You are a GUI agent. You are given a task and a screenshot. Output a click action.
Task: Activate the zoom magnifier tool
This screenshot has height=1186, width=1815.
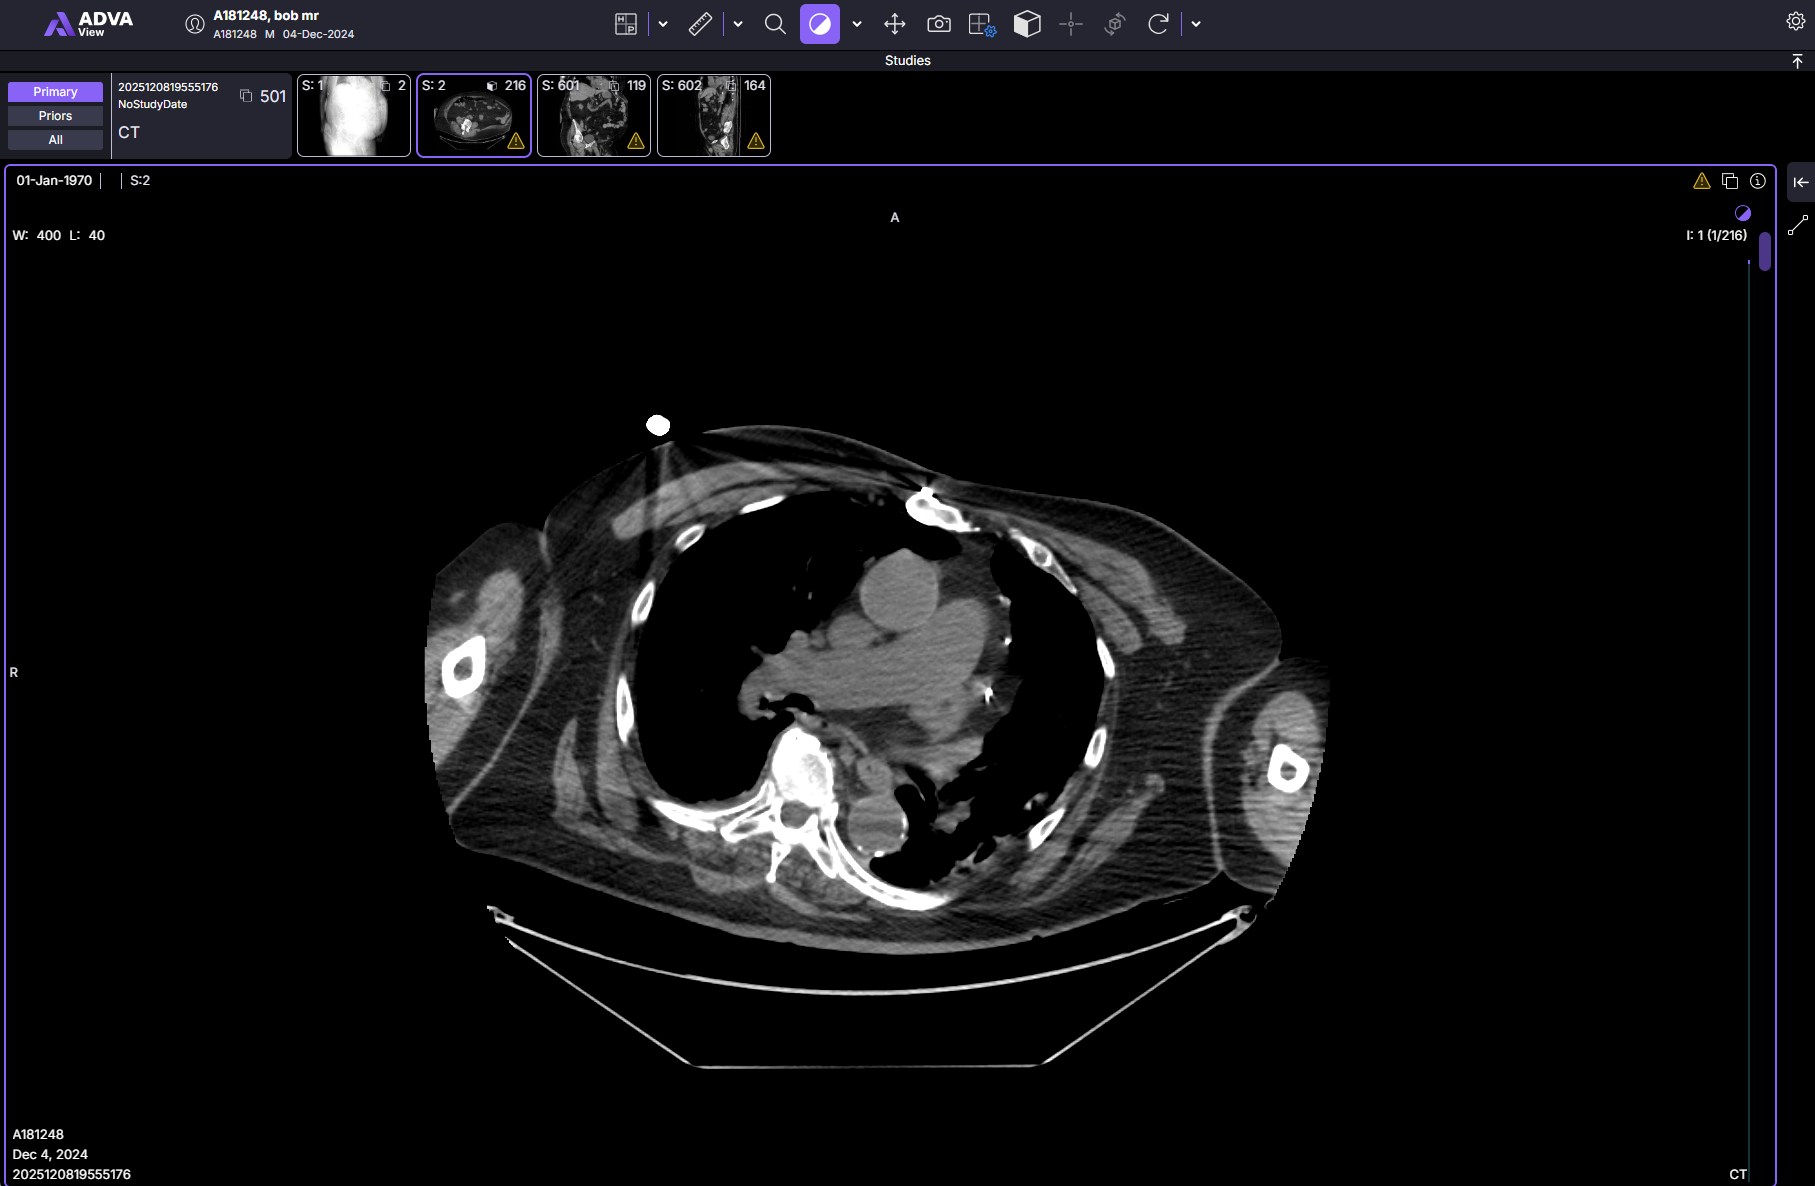775,24
